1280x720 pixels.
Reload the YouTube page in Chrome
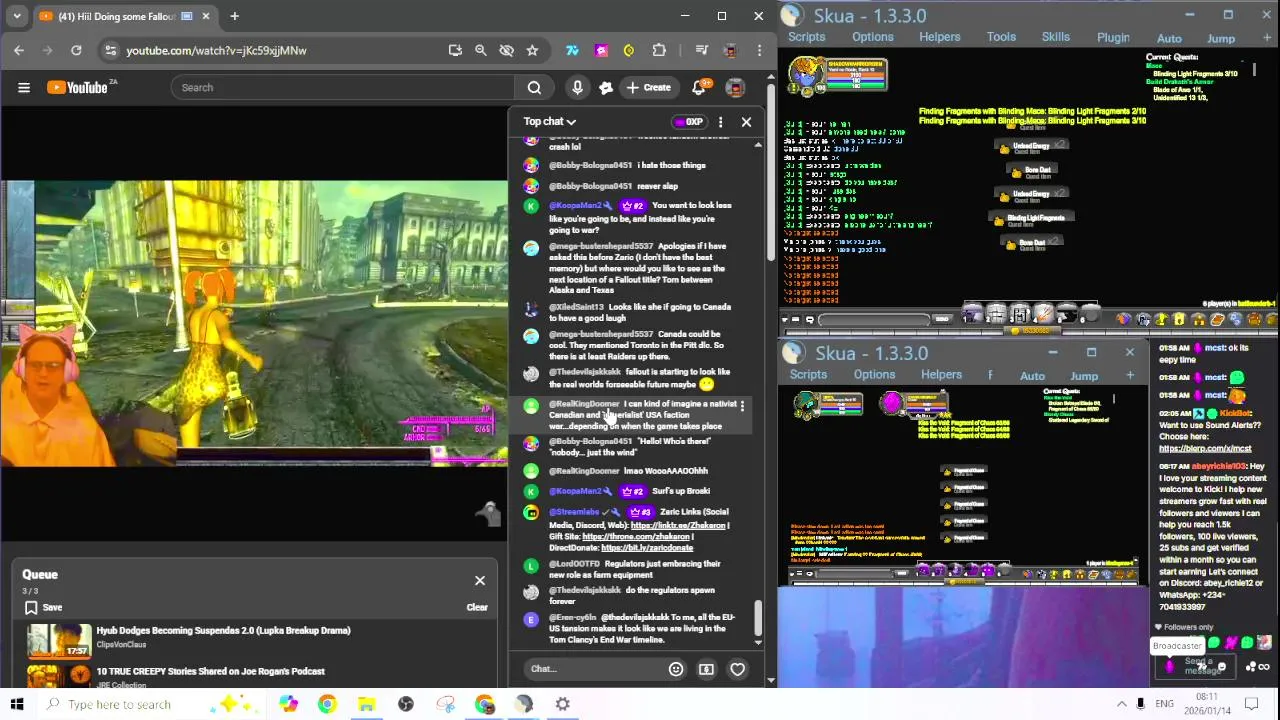(x=76, y=50)
